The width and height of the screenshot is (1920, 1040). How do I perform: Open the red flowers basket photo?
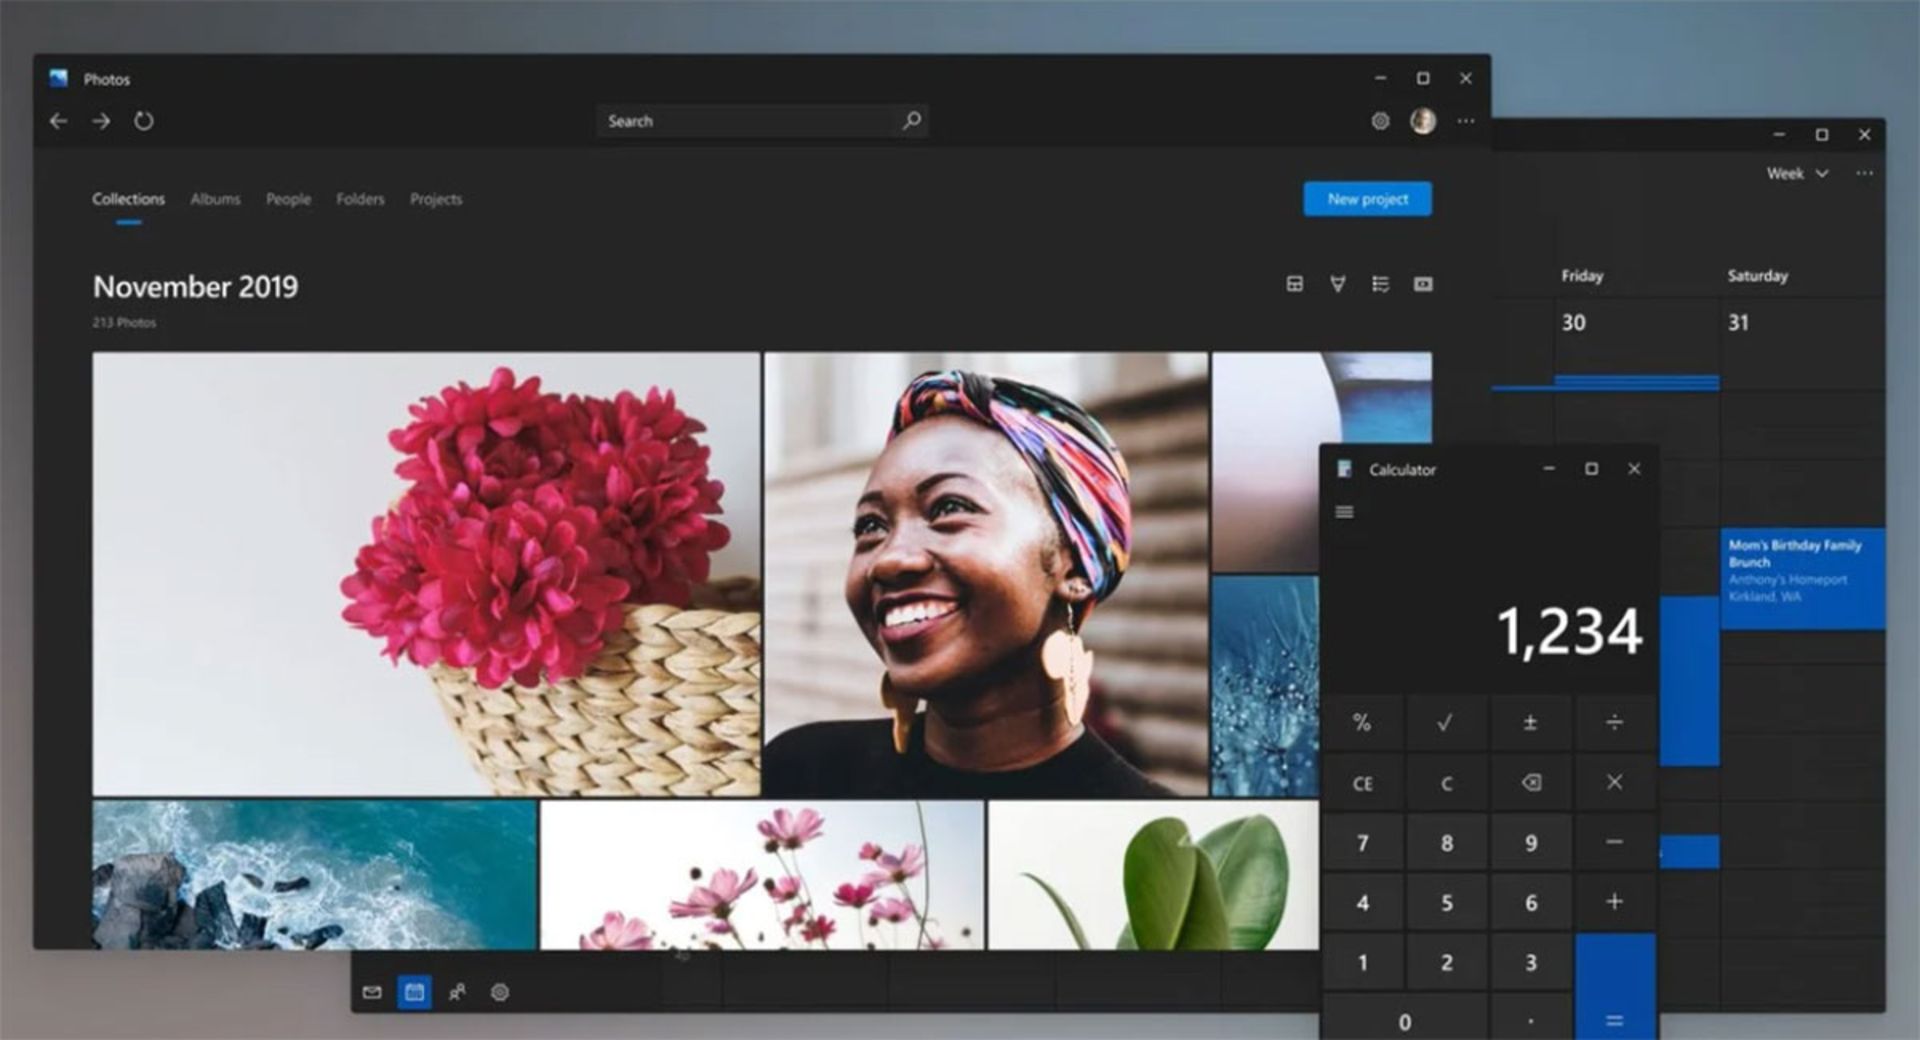tap(426, 573)
